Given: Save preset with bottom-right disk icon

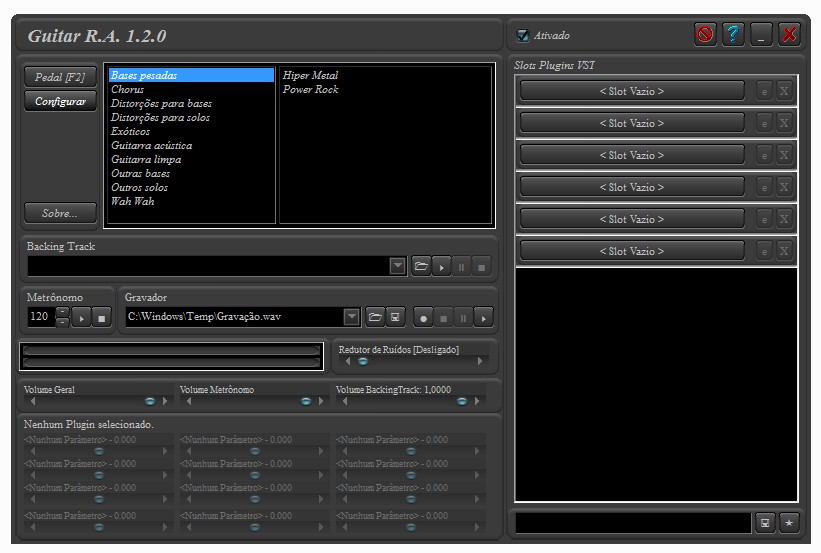Looking at the screenshot, I should point(765,523).
